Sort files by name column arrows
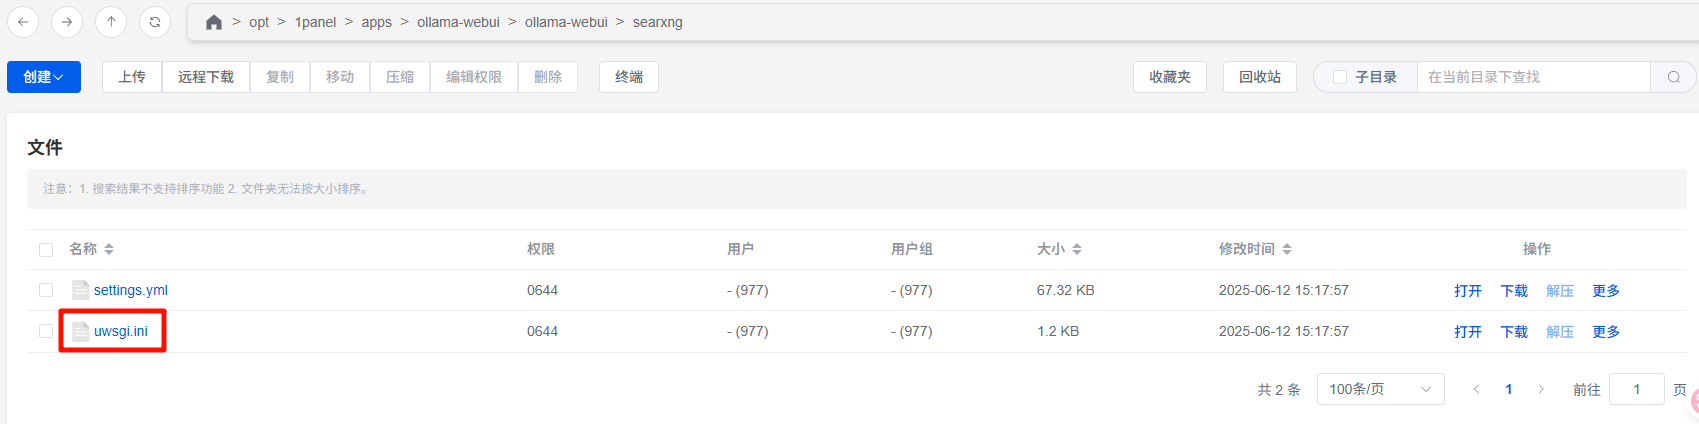1699x424 pixels. [109, 249]
